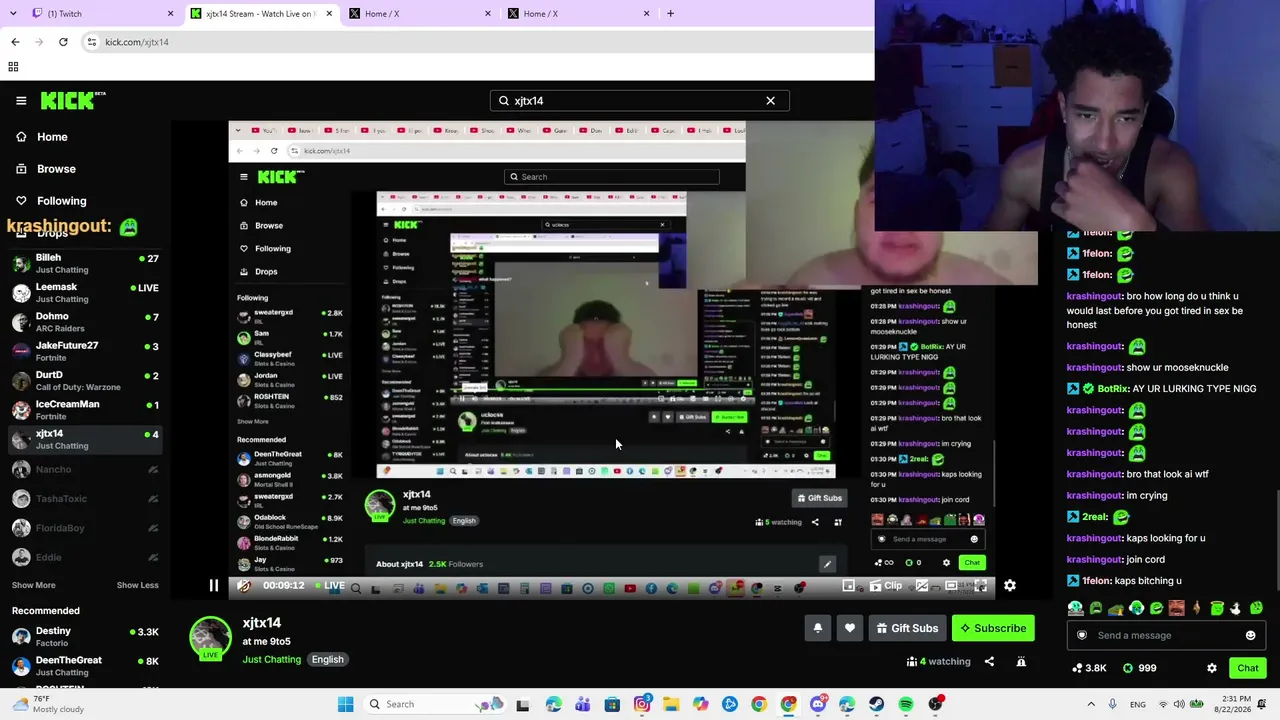Click the English language tag
This screenshot has height=720, width=1280.
(327, 659)
